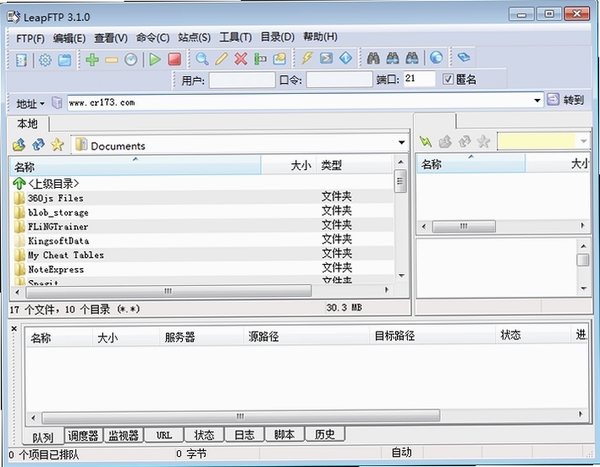The width and height of the screenshot is (600, 467).
Task: Open settings gear icon in toolbar
Action: click(x=45, y=60)
